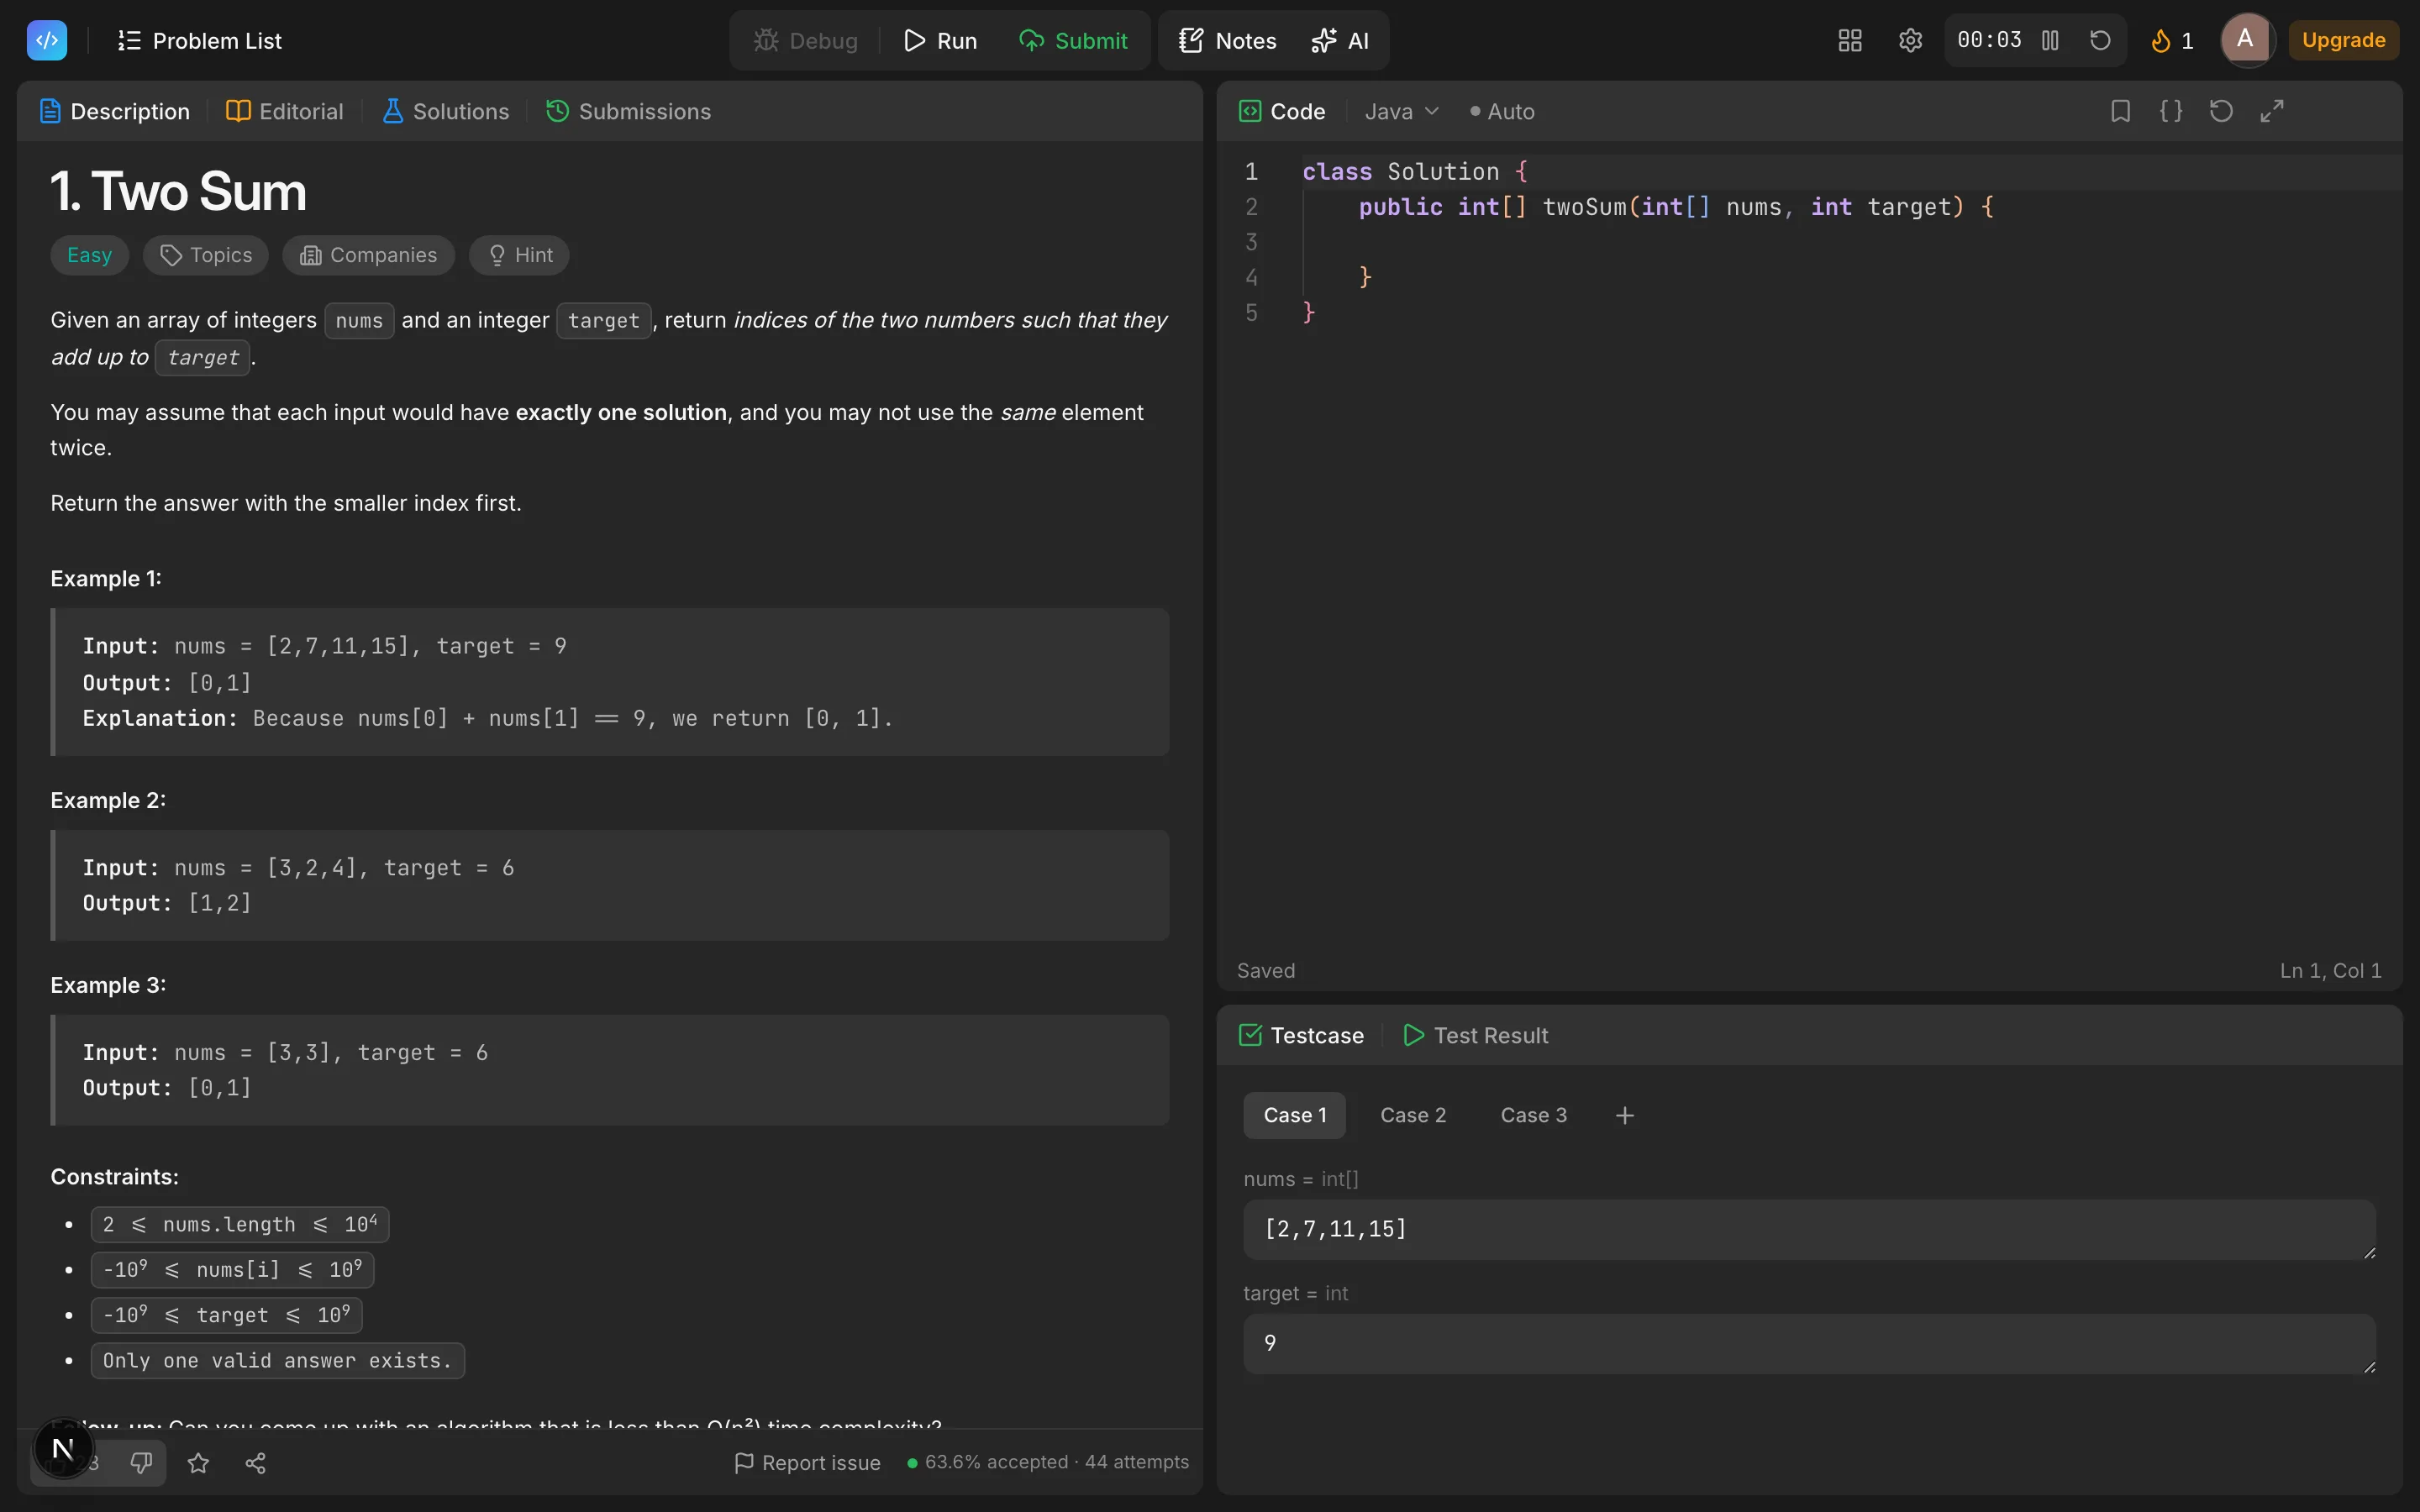Bookmark the code with the bookmark icon
This screenshot has width=2420, height=1512.
pyautogui.click(x=2120, y=111)
